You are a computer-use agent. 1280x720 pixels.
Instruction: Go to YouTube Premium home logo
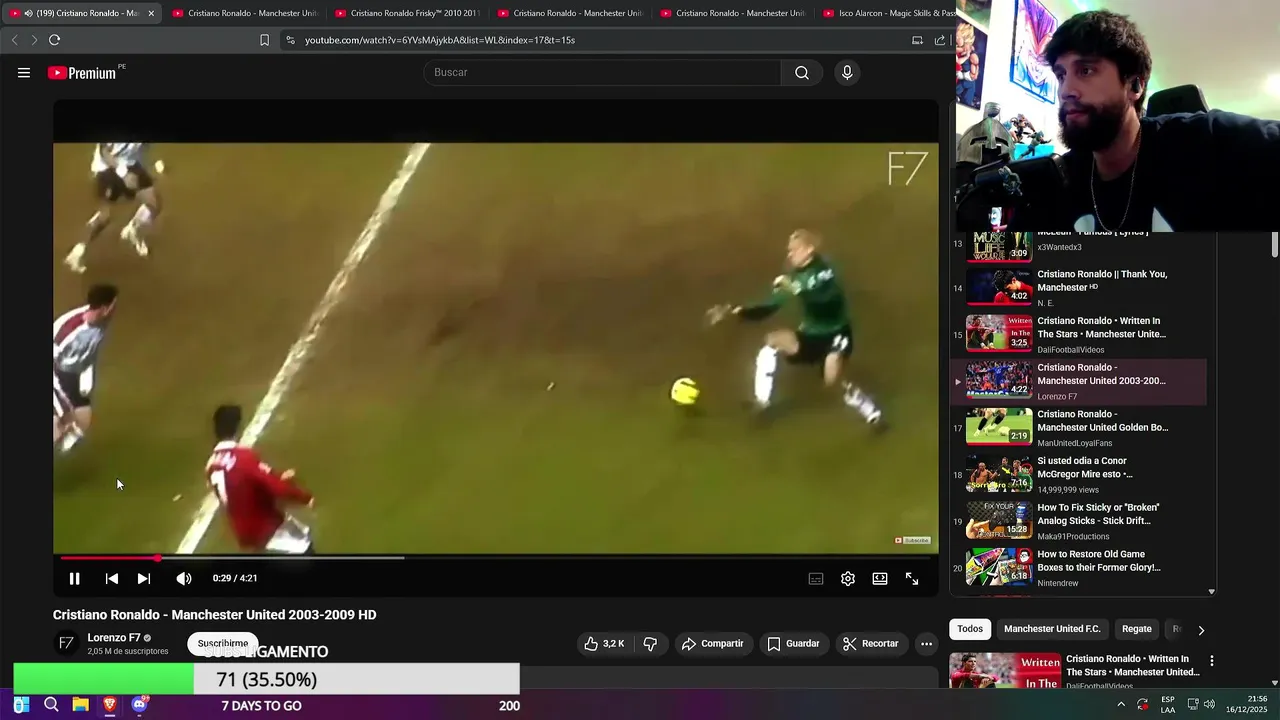pos(82,73)
